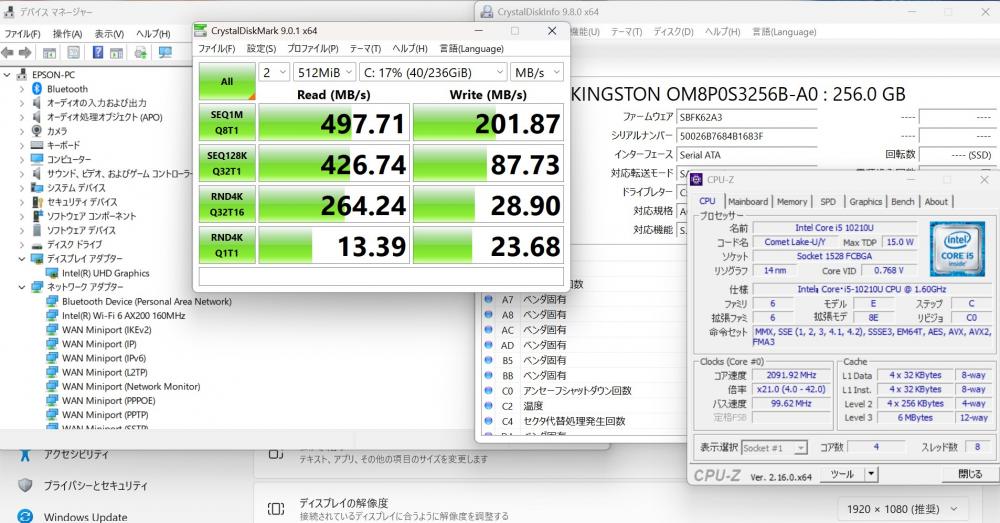Image resolution: width=1000 pixels, height=523 pixels.
Task: Run the SEQ1M Q8T1 test button
Action: tap(227, 122)
